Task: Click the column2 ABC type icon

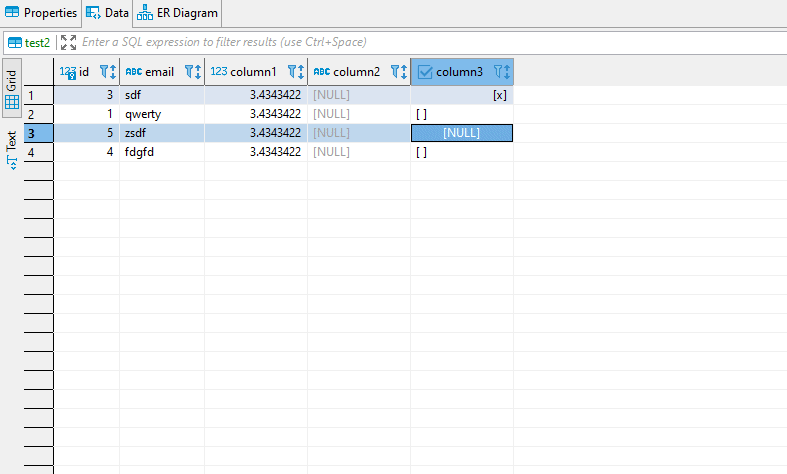Action: point(322,72)
